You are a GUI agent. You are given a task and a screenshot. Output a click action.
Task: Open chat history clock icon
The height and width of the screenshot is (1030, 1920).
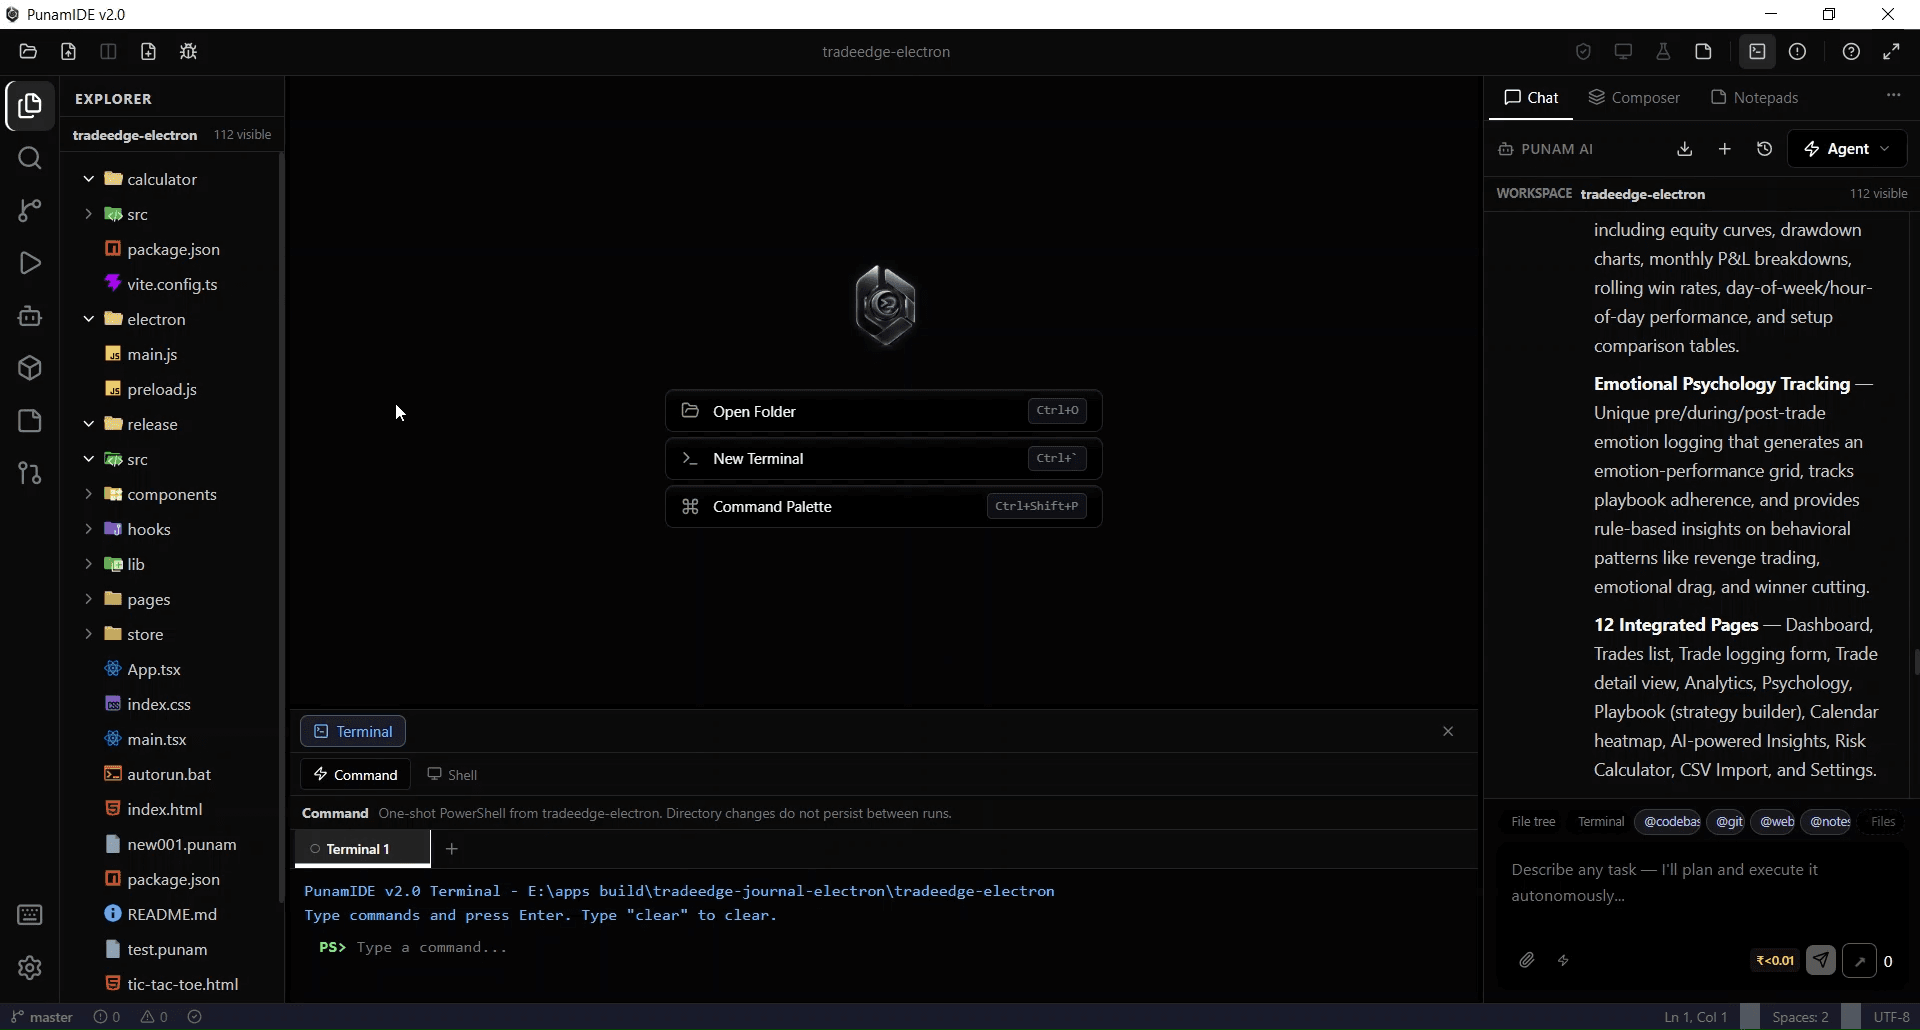(1765, 149)
